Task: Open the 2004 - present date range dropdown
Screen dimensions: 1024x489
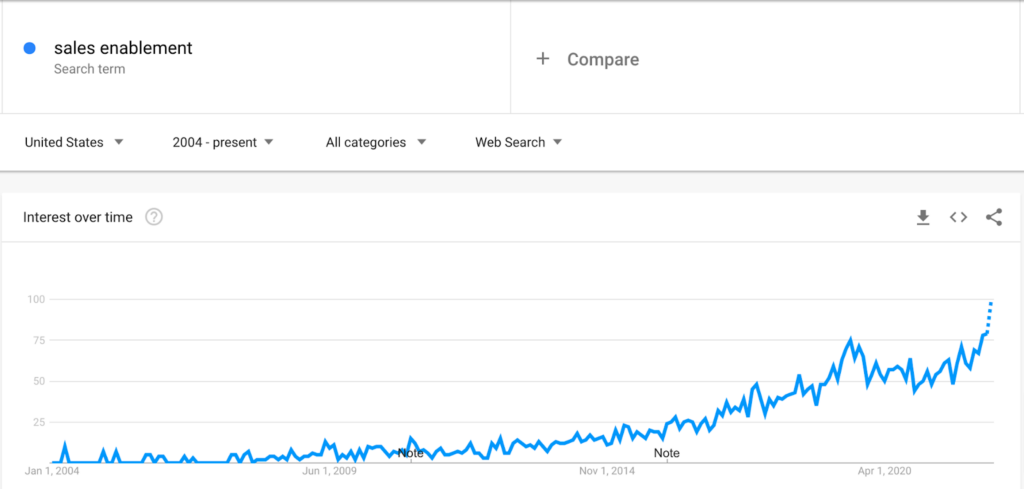Action: pos(223,142)
